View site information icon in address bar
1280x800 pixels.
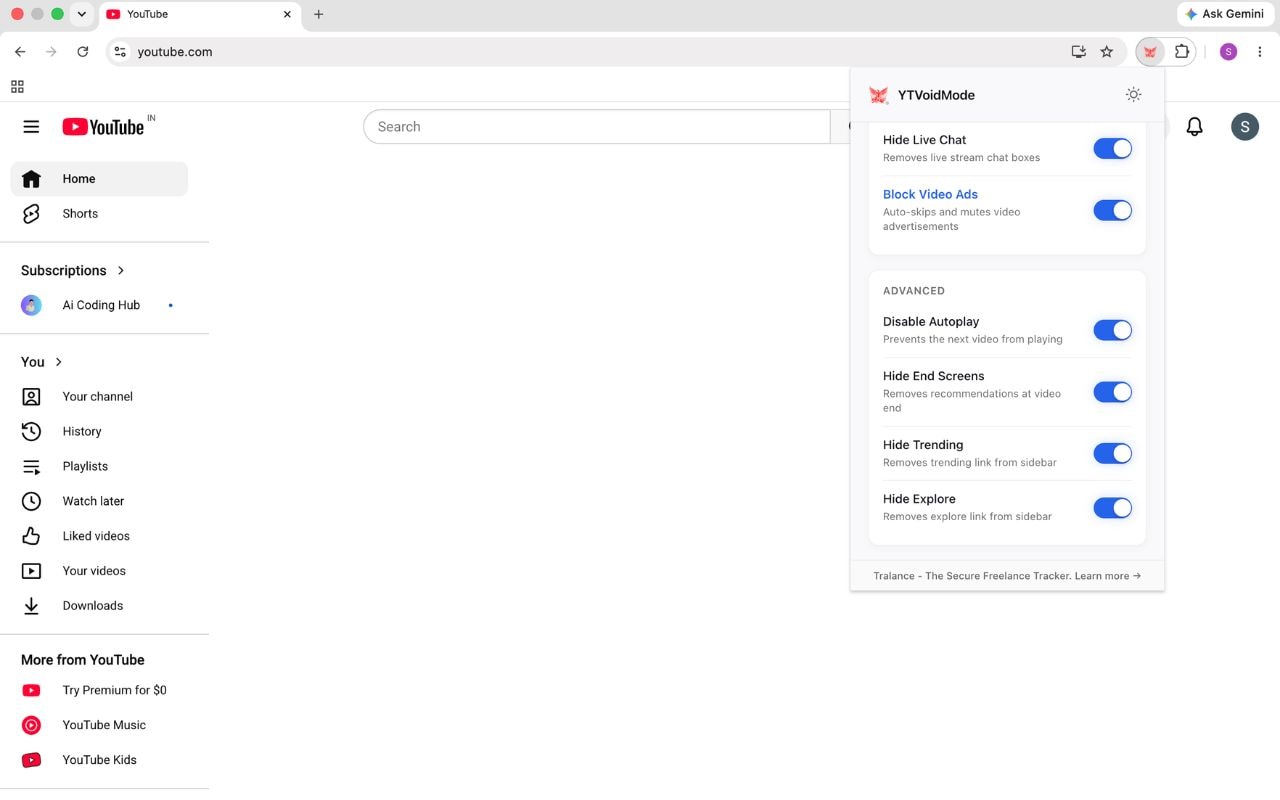120,52
